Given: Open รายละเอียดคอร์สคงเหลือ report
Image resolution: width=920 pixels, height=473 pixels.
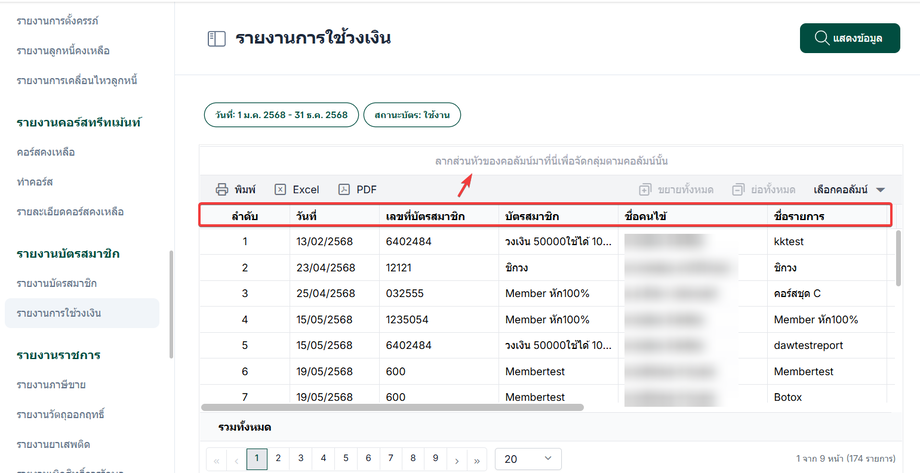Looking at the screenshot, I should pos(70,211).
